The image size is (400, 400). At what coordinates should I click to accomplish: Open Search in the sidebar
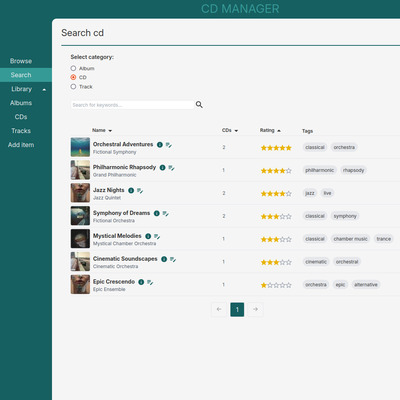tap(21, 75)
